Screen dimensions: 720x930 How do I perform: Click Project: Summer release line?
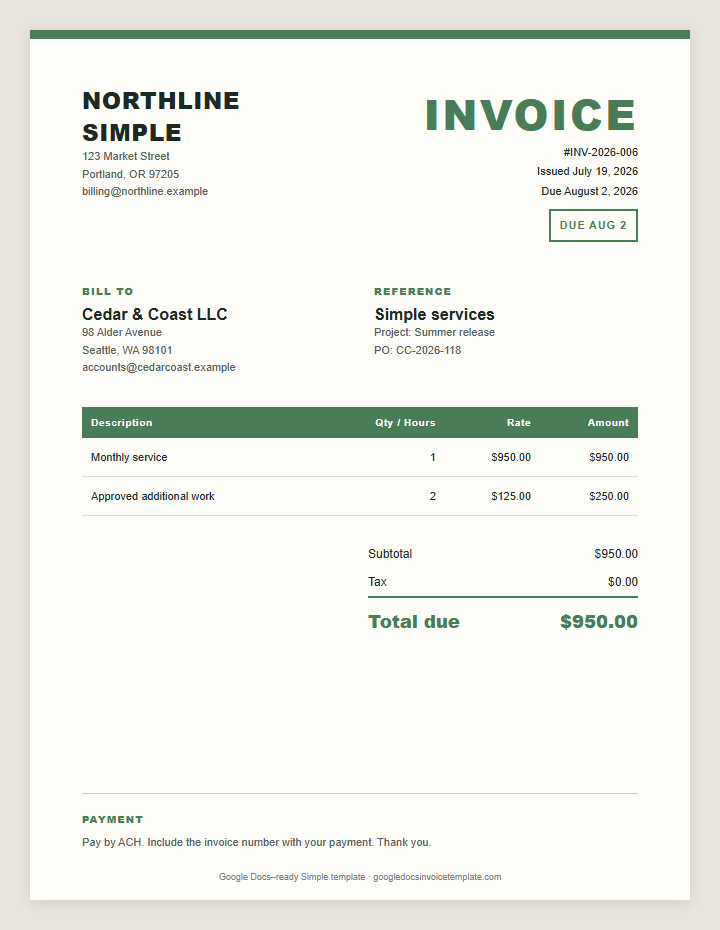[435, 332]
